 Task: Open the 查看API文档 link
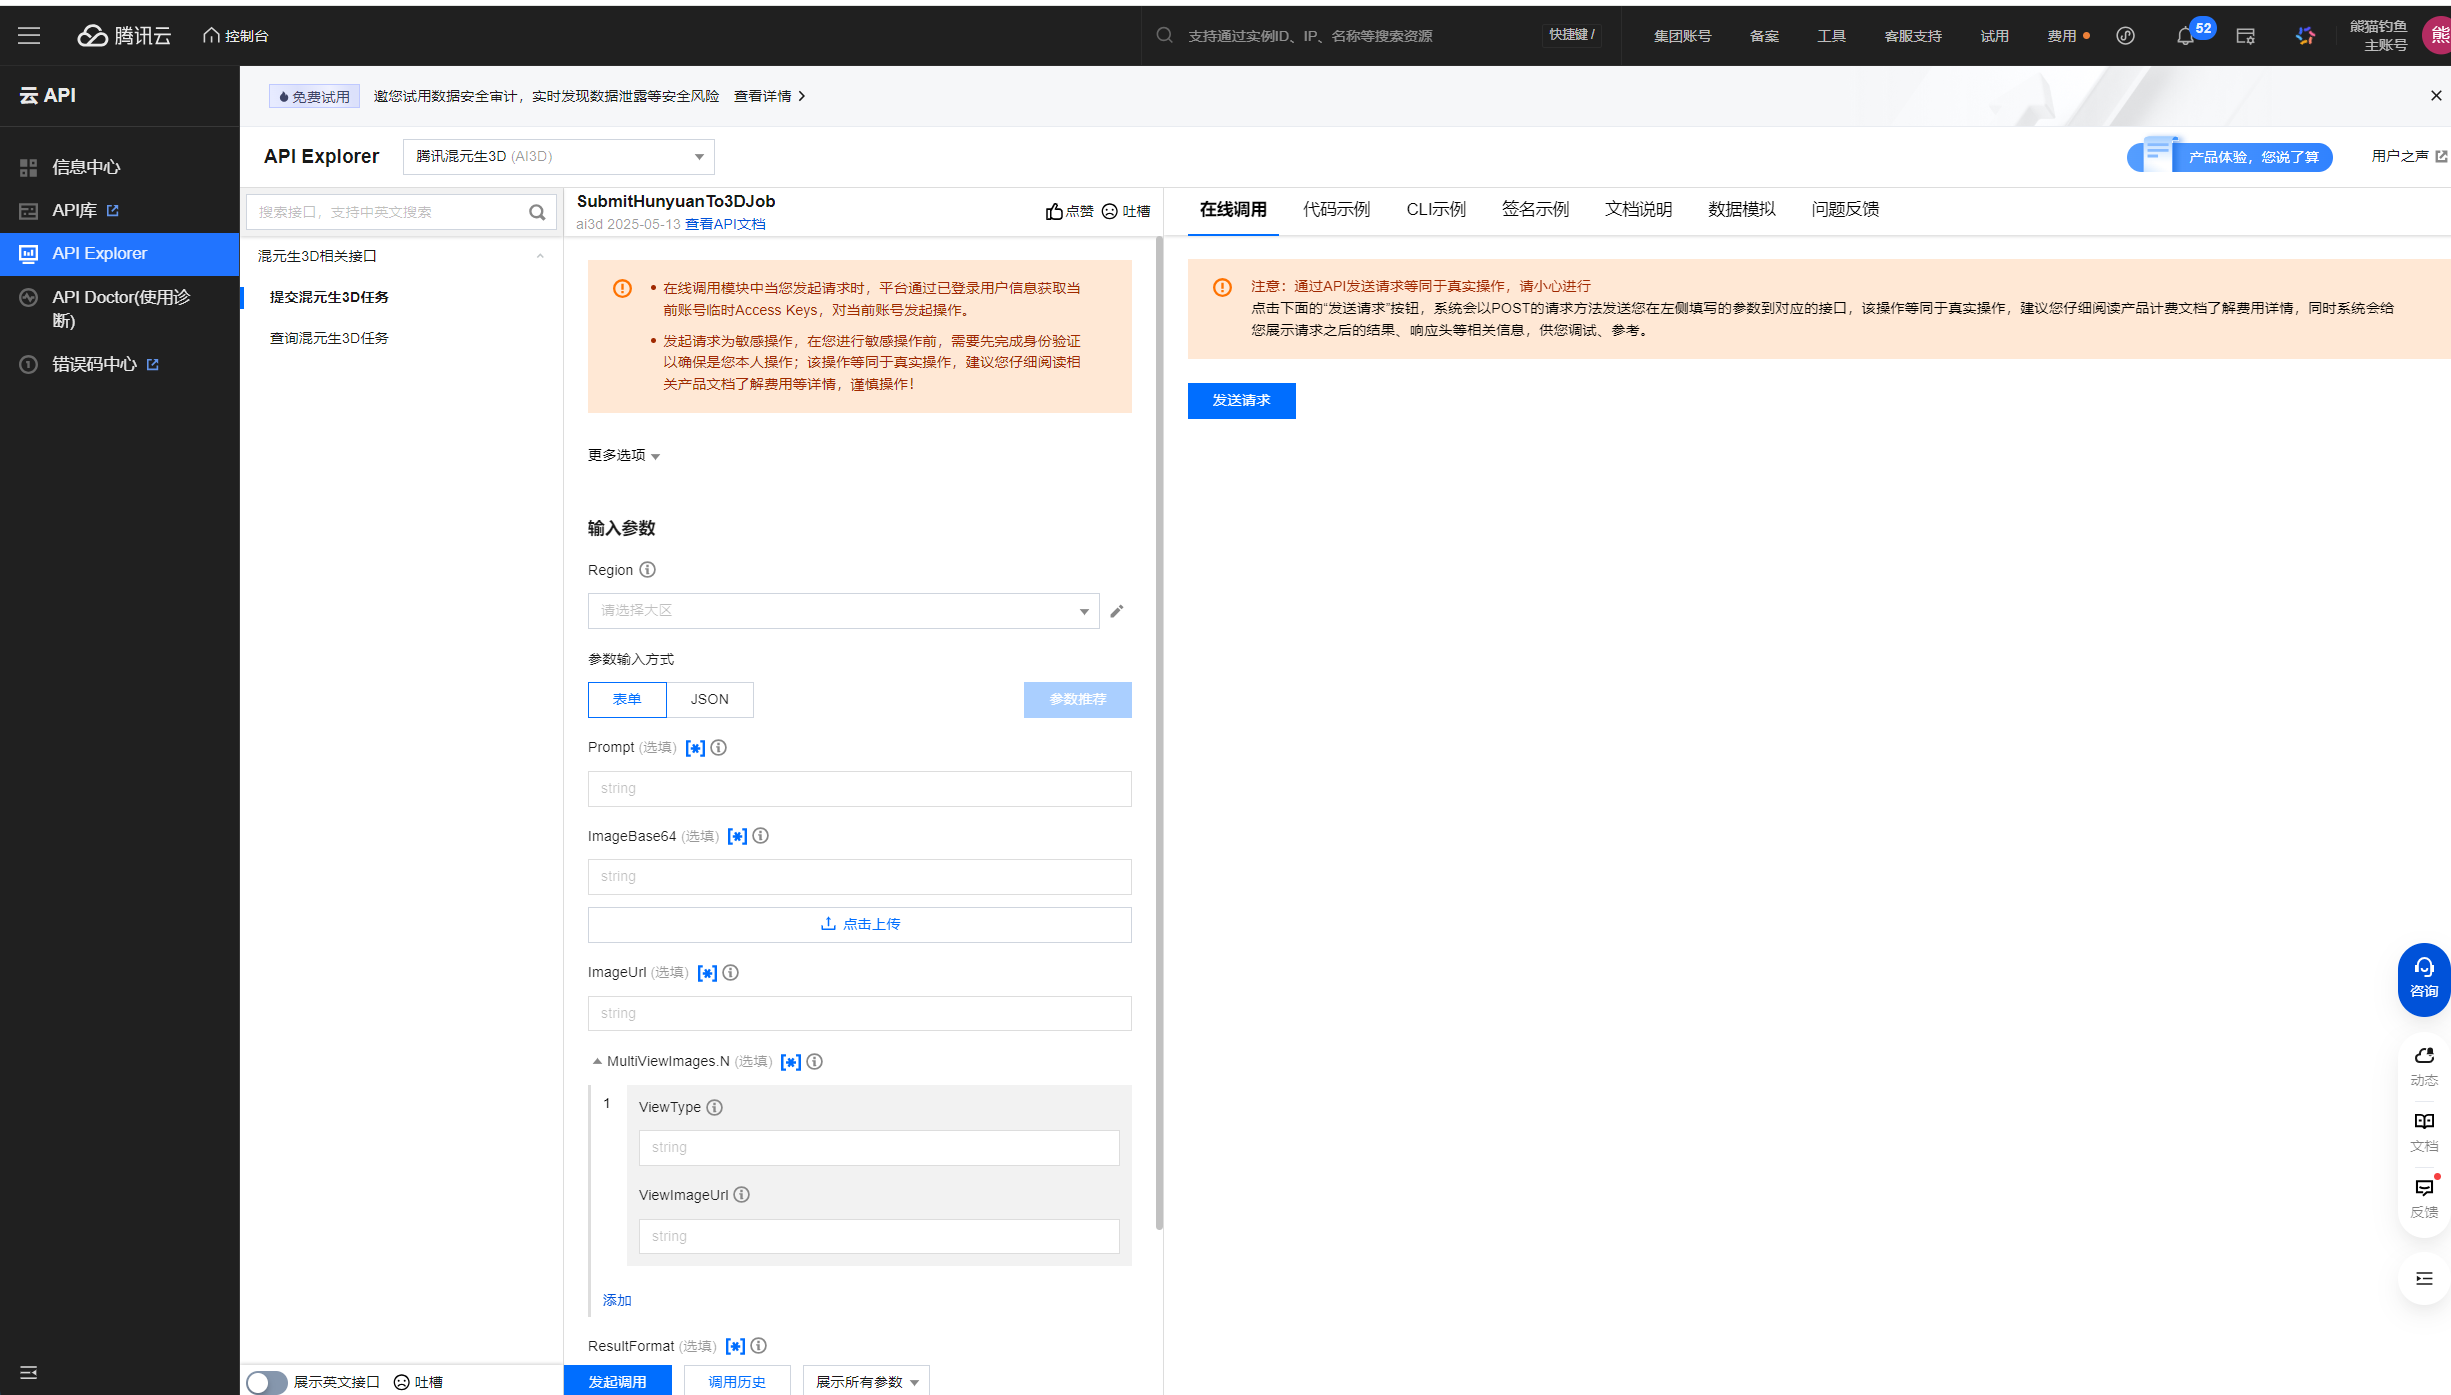click(x=725, y=224)
